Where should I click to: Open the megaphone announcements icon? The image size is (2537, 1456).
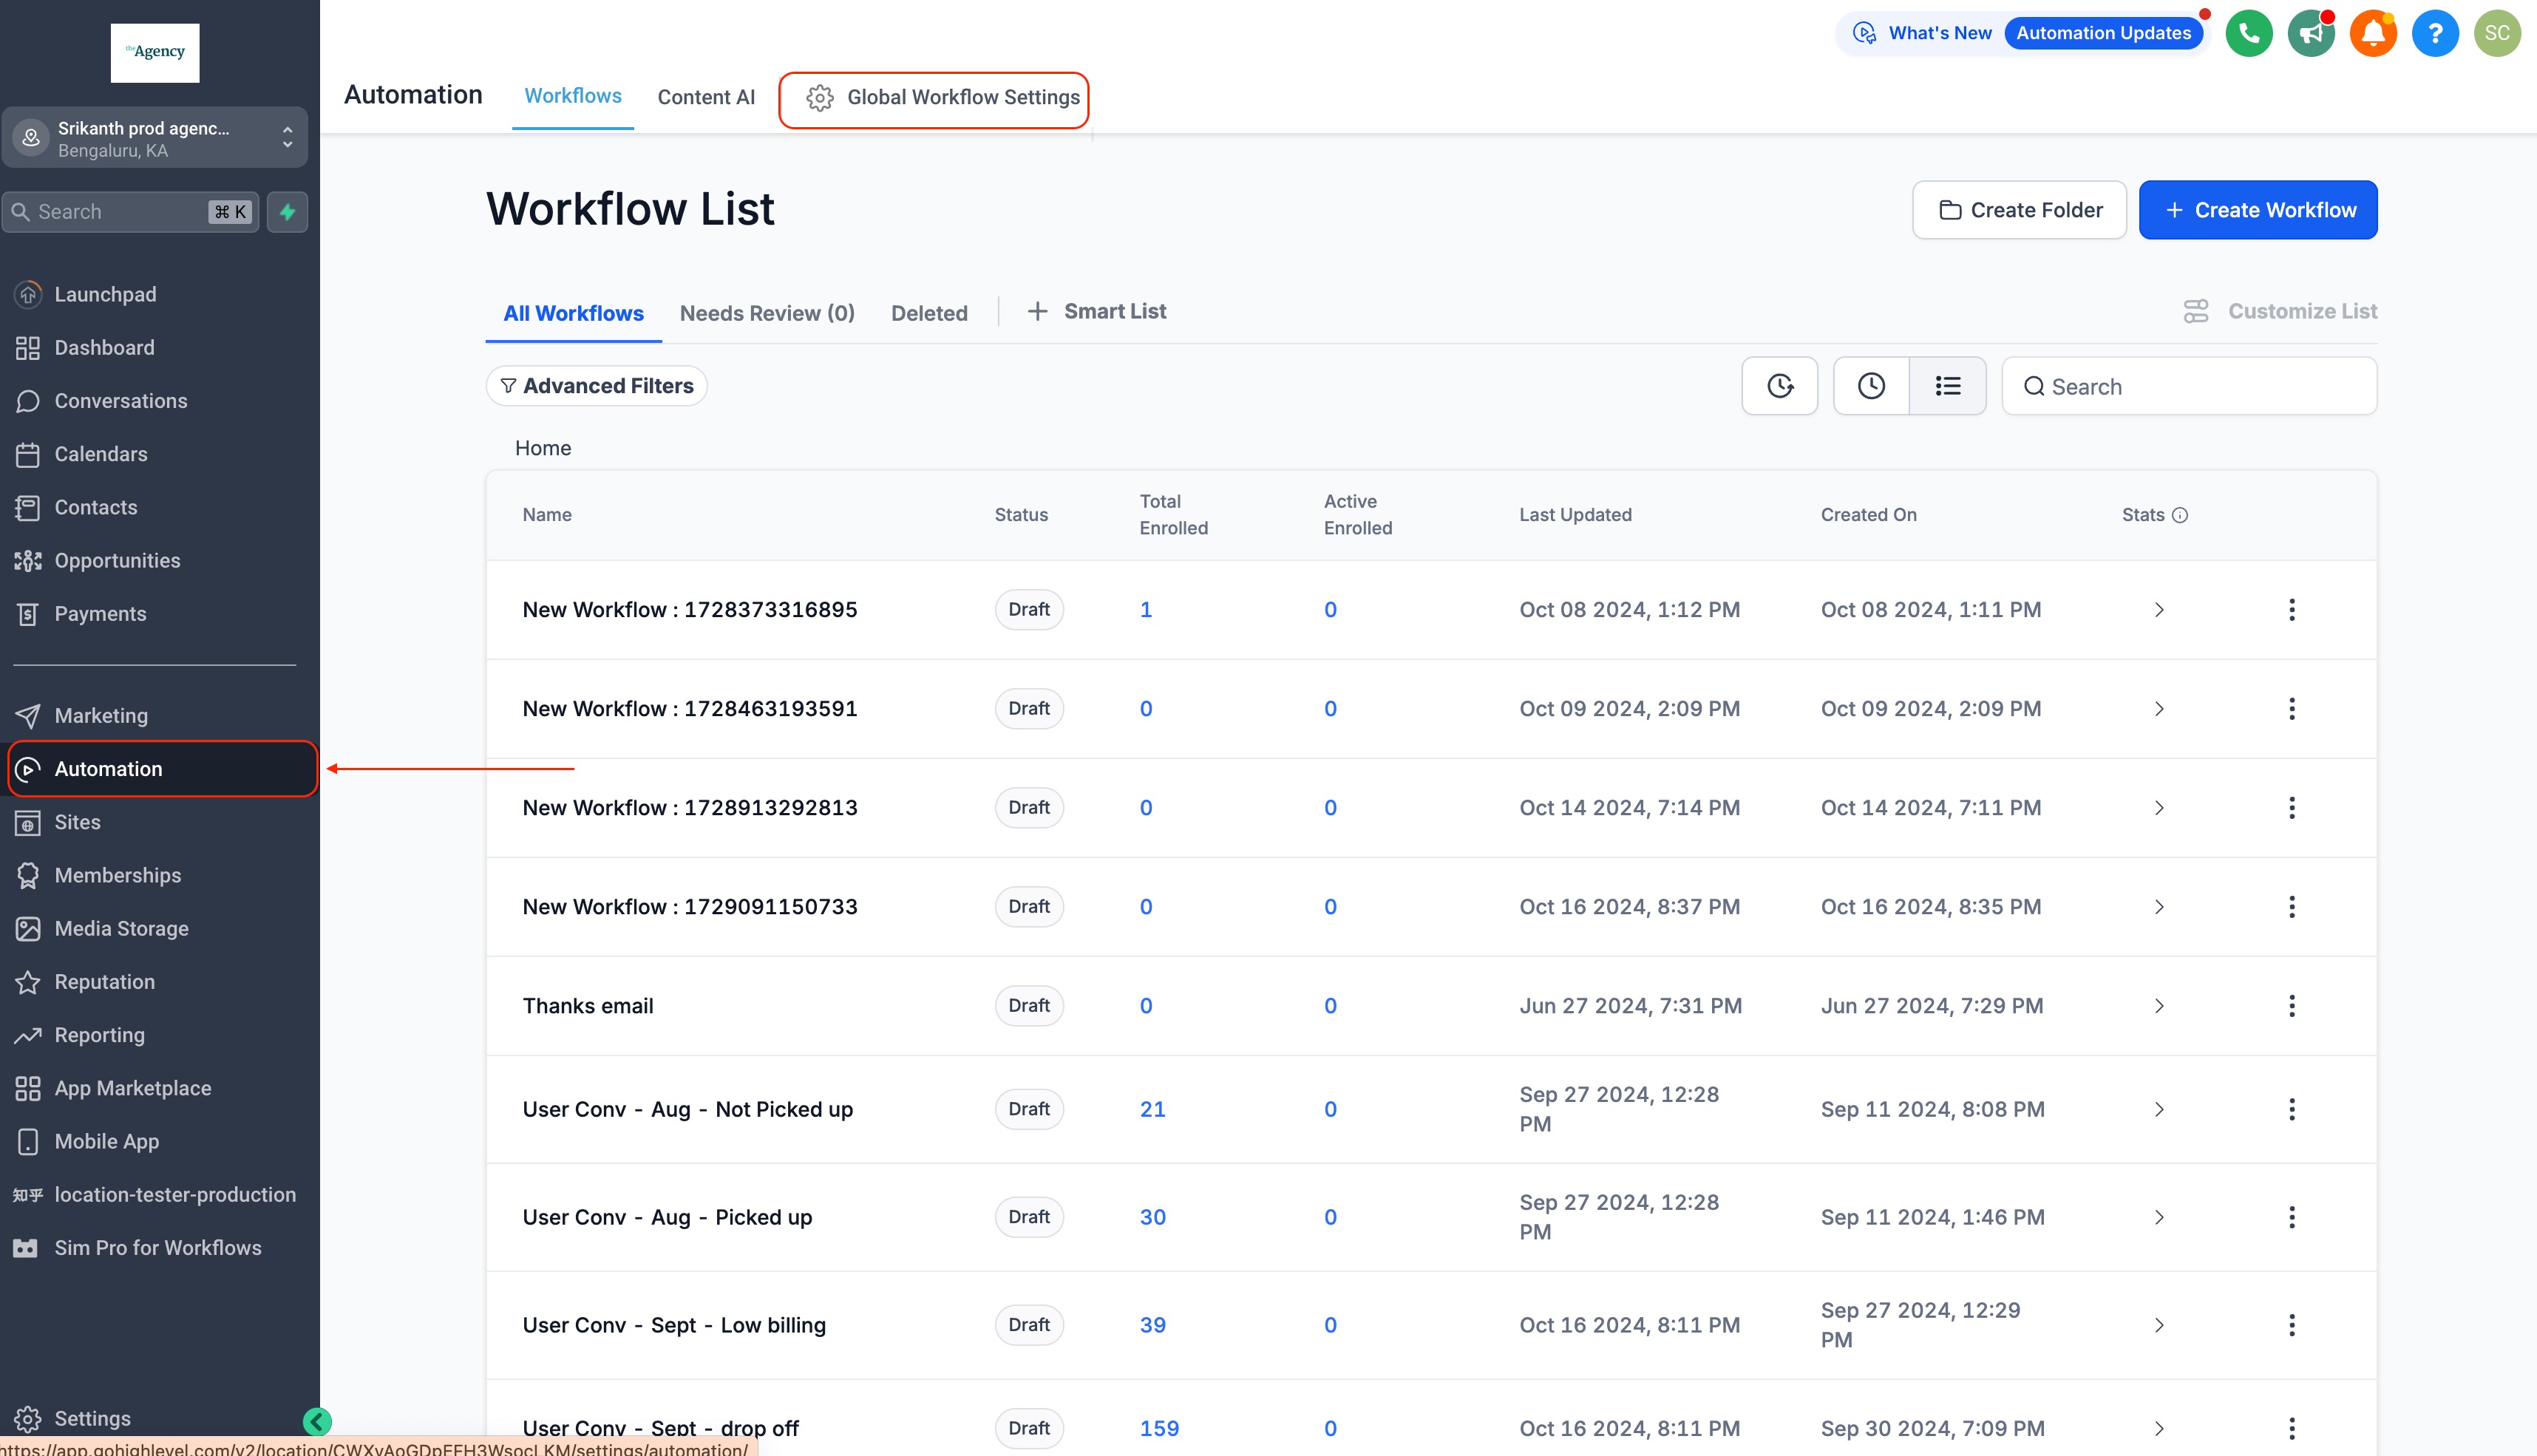coord(2310,33)
